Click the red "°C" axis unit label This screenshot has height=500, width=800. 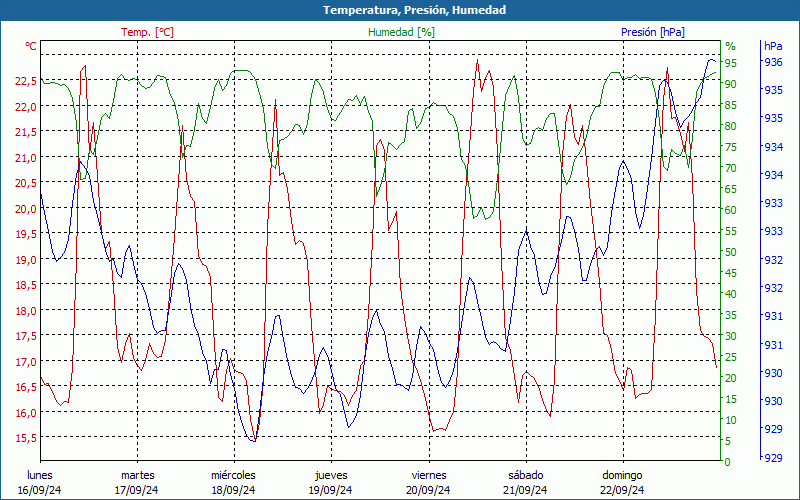[31, 46]
